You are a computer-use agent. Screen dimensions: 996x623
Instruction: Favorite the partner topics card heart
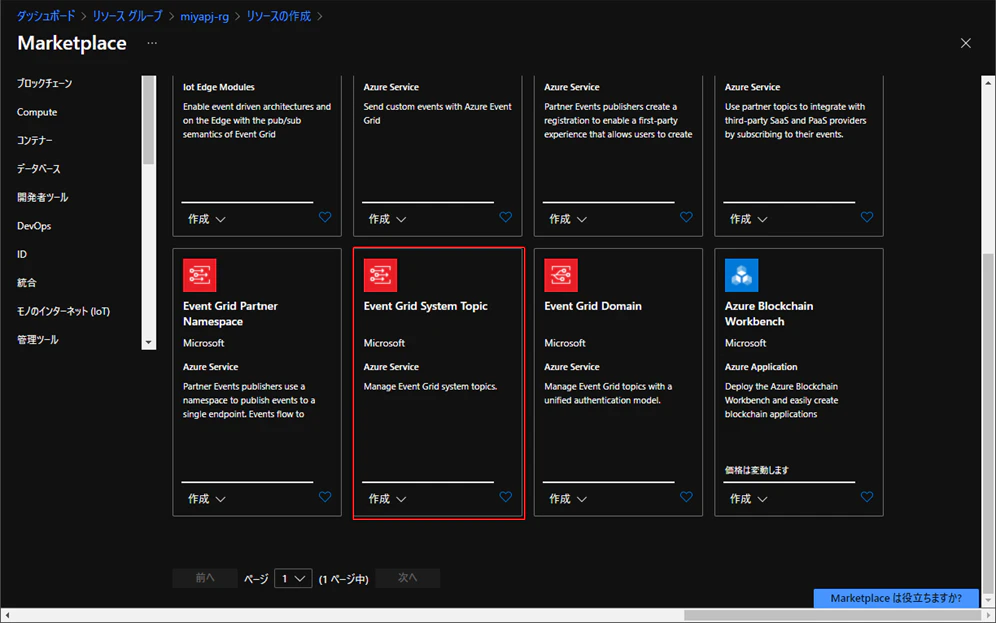pyautogui.click(x=866, y=217)
